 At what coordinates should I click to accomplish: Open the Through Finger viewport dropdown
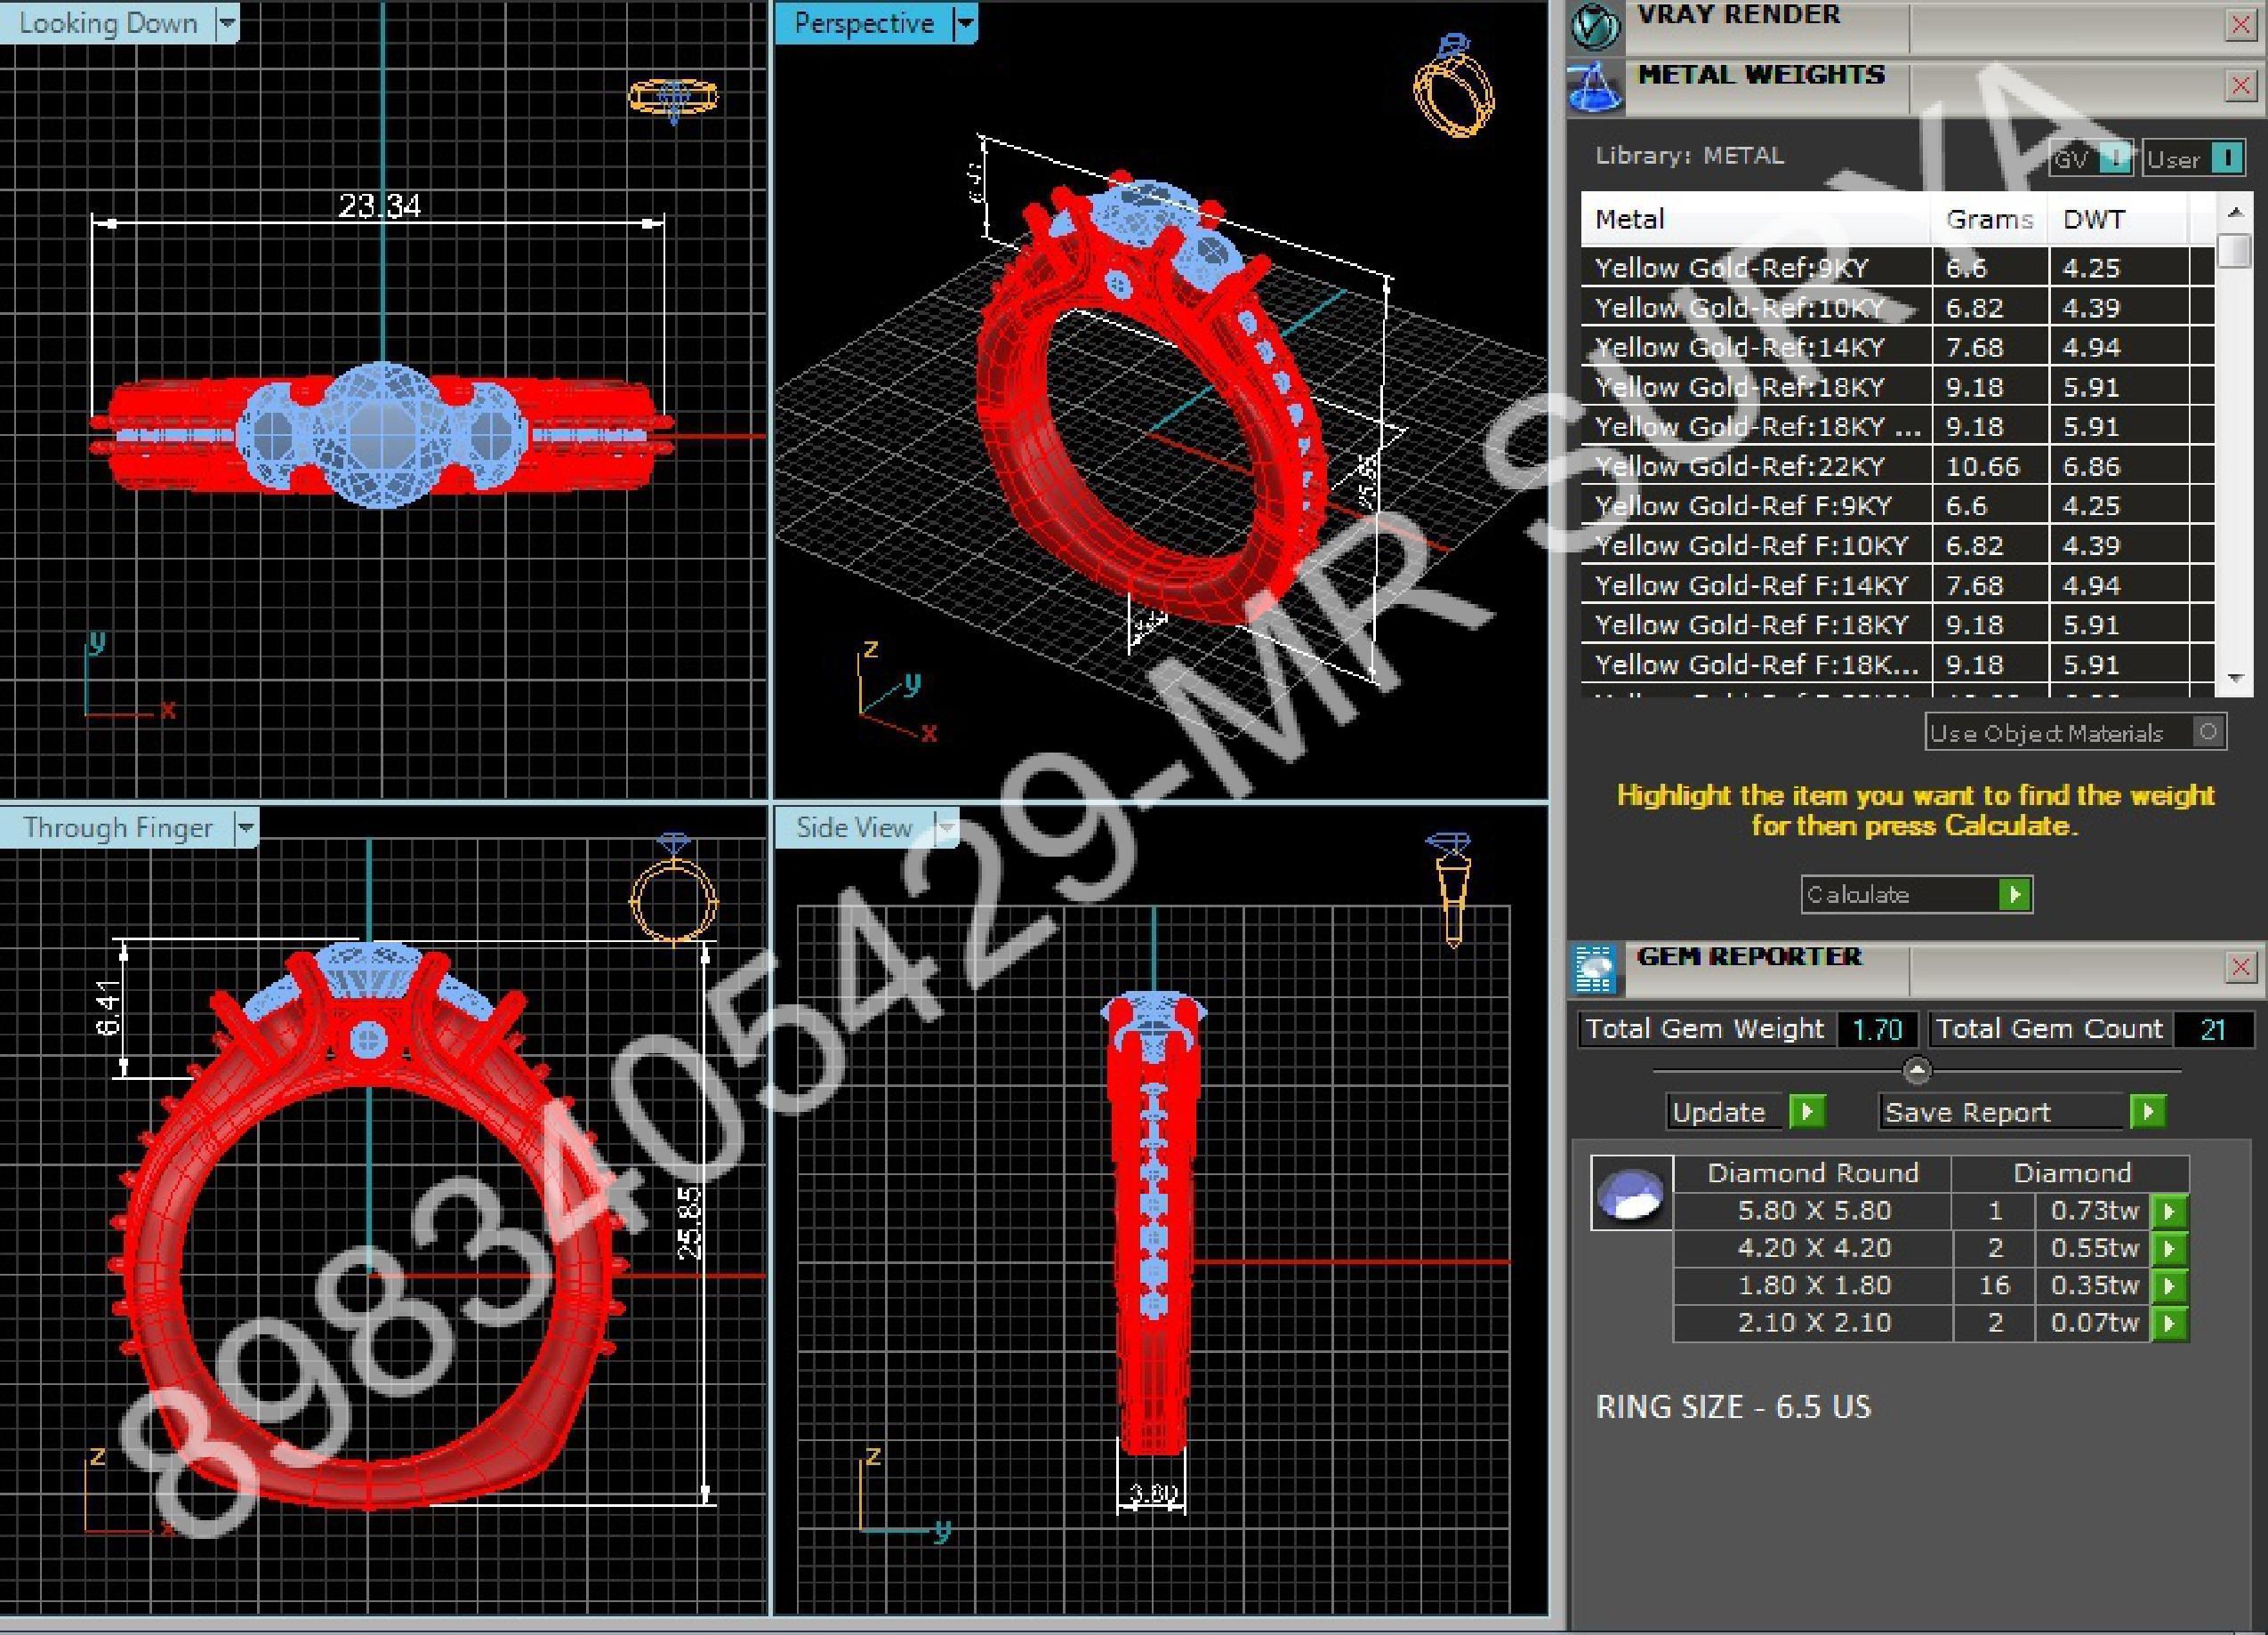click(x=245, y=827)
